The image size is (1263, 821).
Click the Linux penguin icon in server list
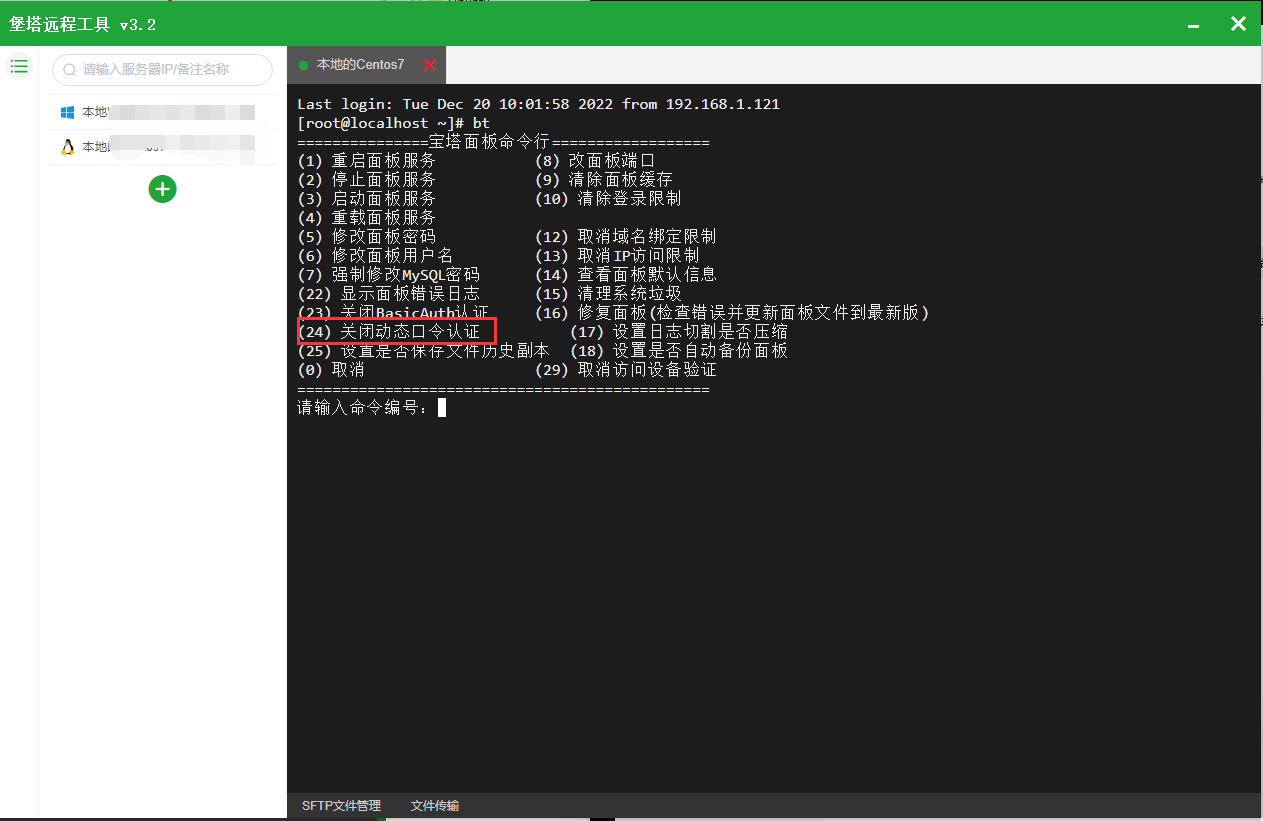click(68, 147)
